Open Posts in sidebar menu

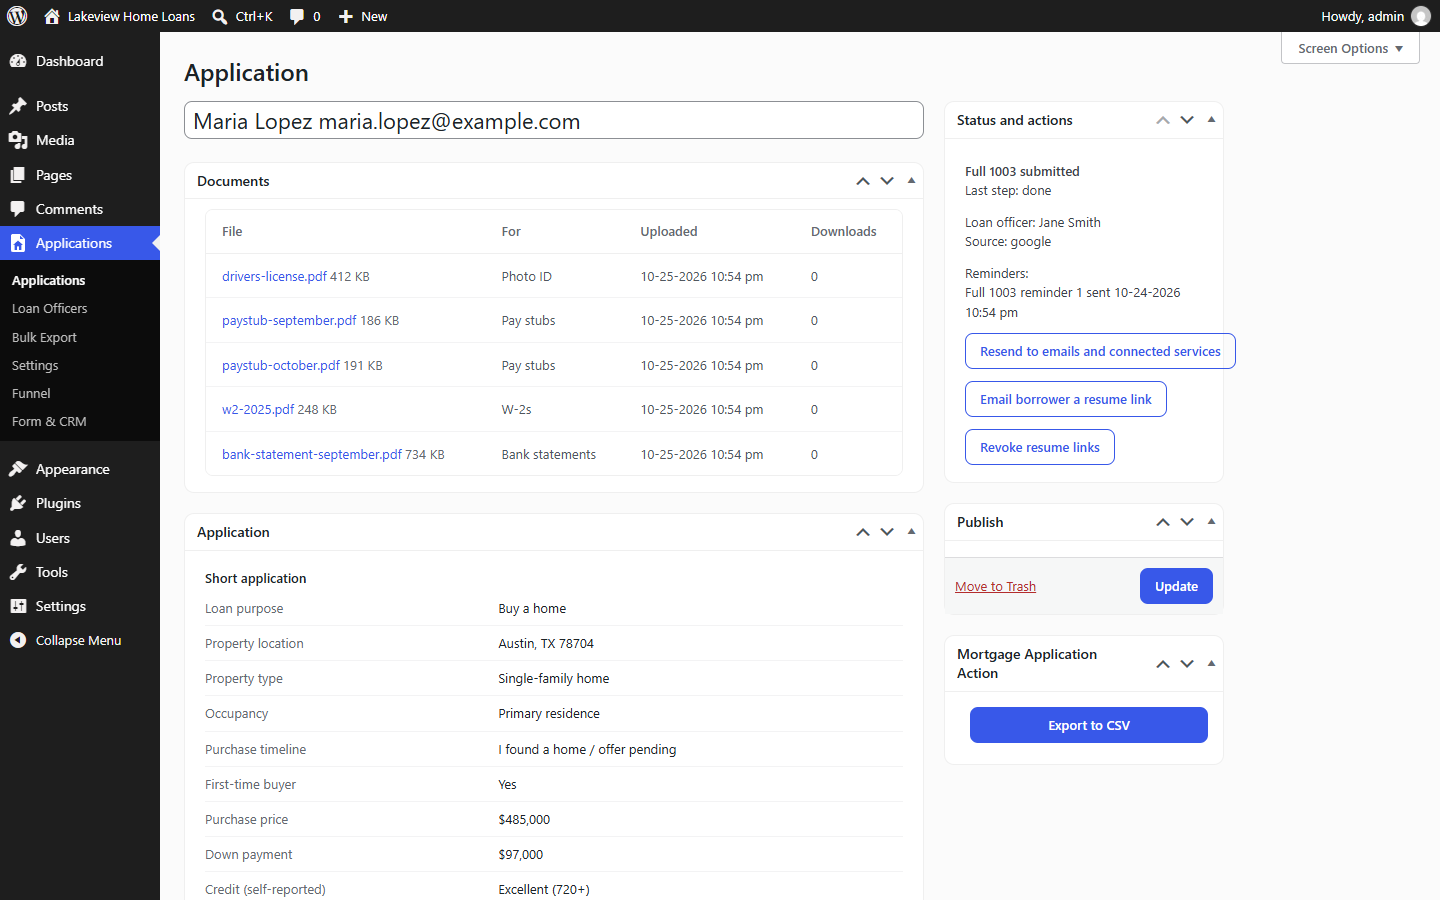(80, 106)
